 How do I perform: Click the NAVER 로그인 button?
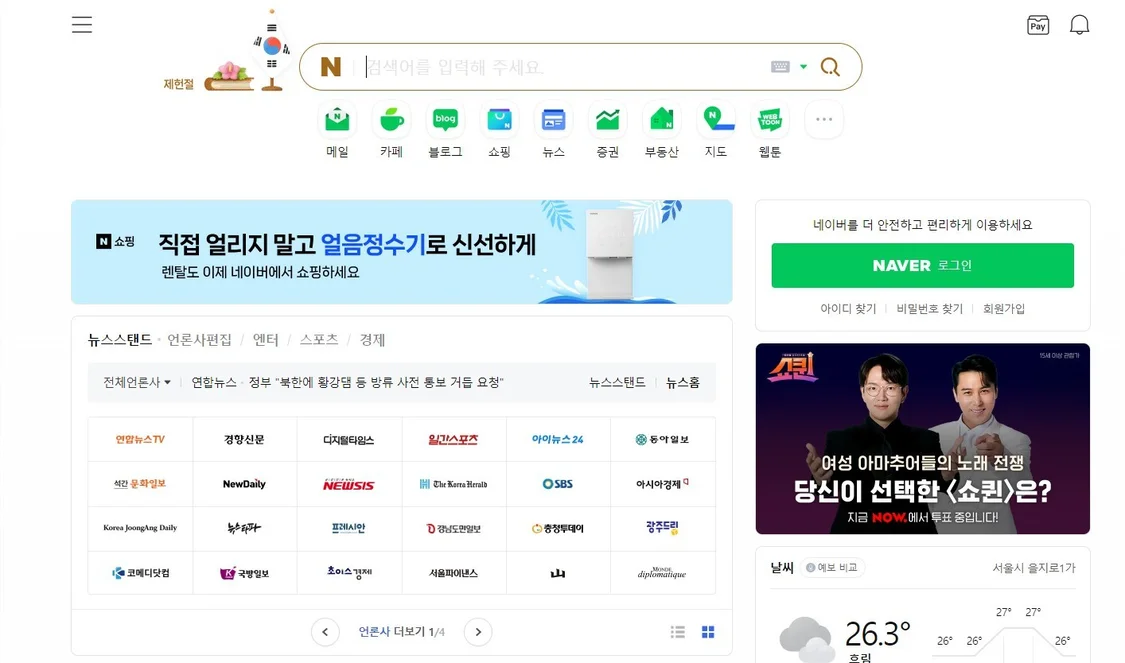click(x=923, y=265)
